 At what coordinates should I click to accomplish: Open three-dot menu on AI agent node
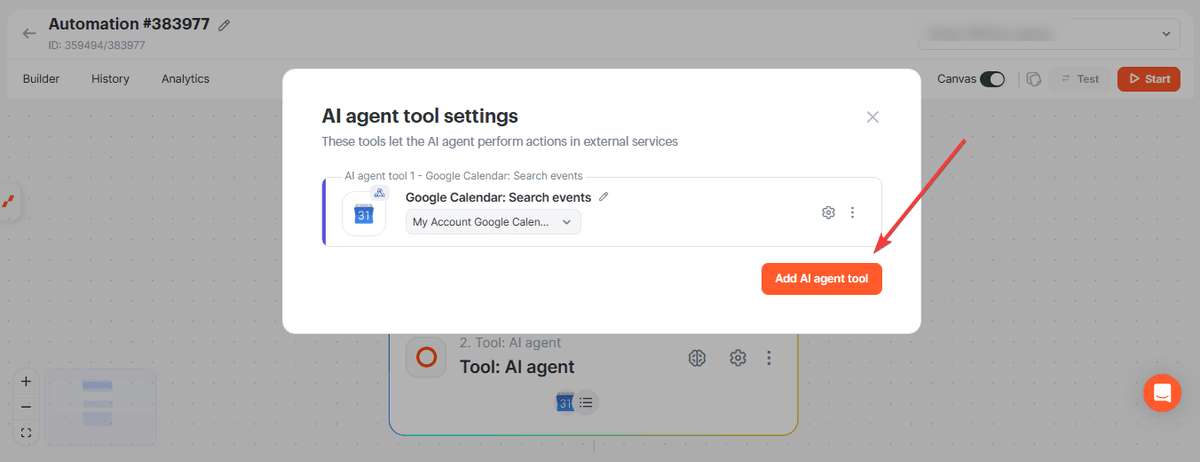pos(769,358)
